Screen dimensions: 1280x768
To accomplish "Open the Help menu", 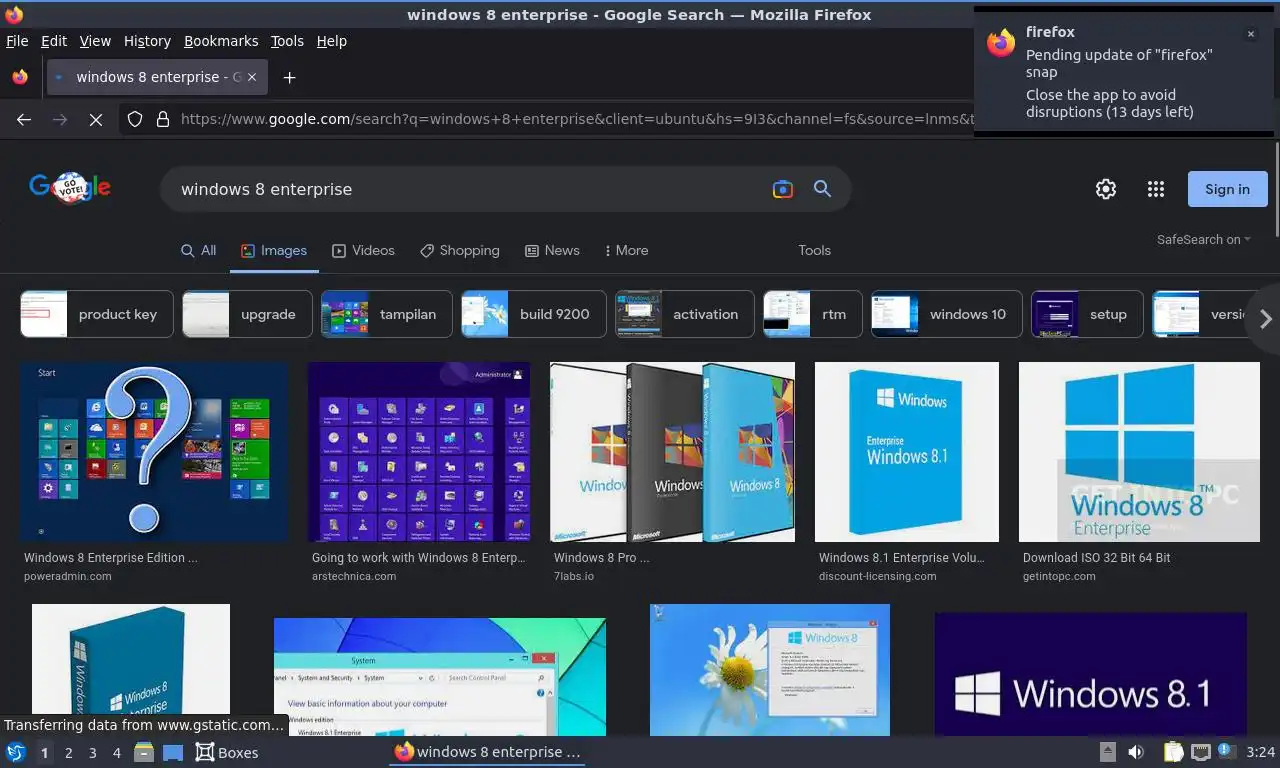I will pos(331,41).
